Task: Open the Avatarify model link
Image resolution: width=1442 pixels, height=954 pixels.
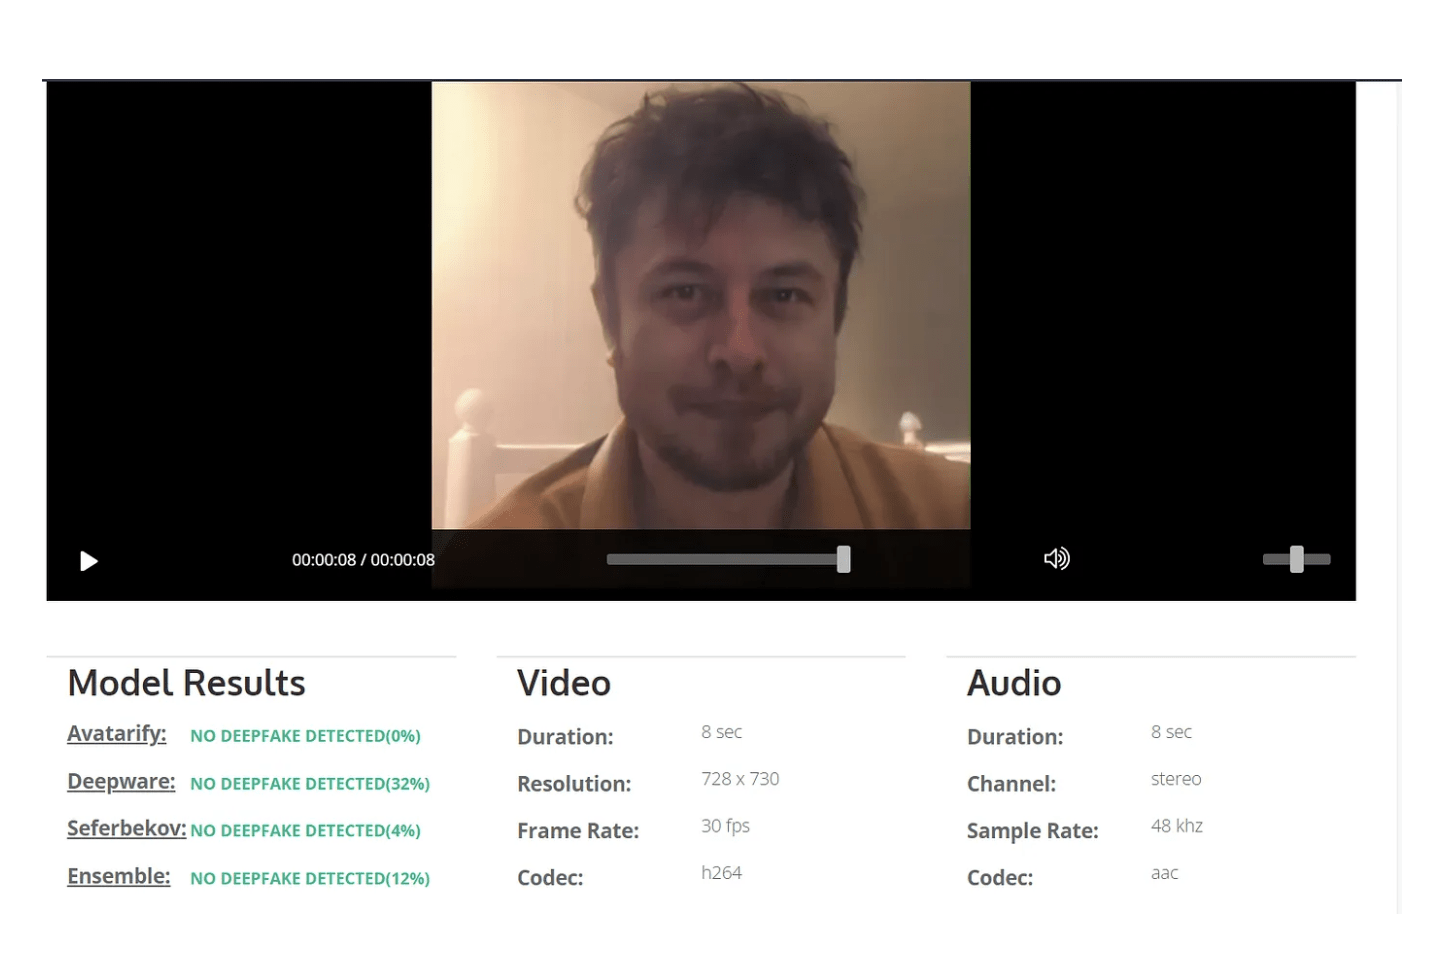Action: tap(116, 734)
